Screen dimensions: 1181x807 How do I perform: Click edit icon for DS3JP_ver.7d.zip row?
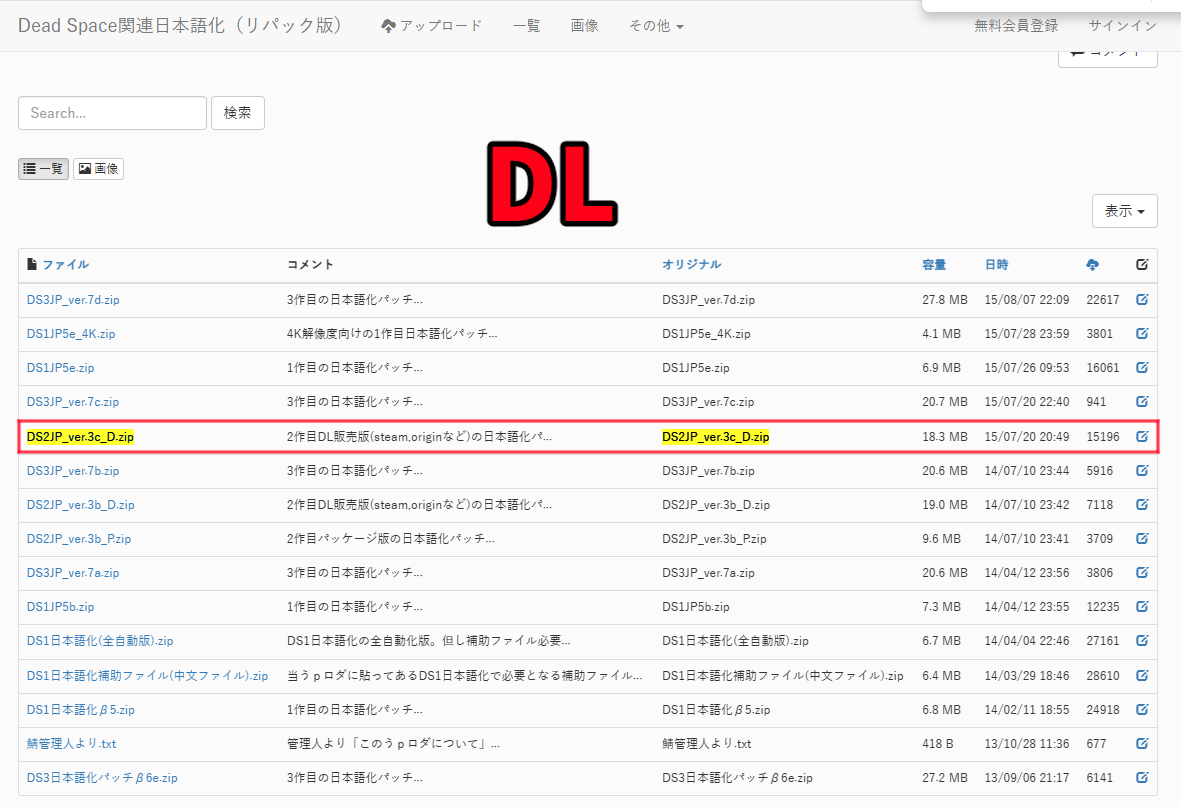(1142, 300)
